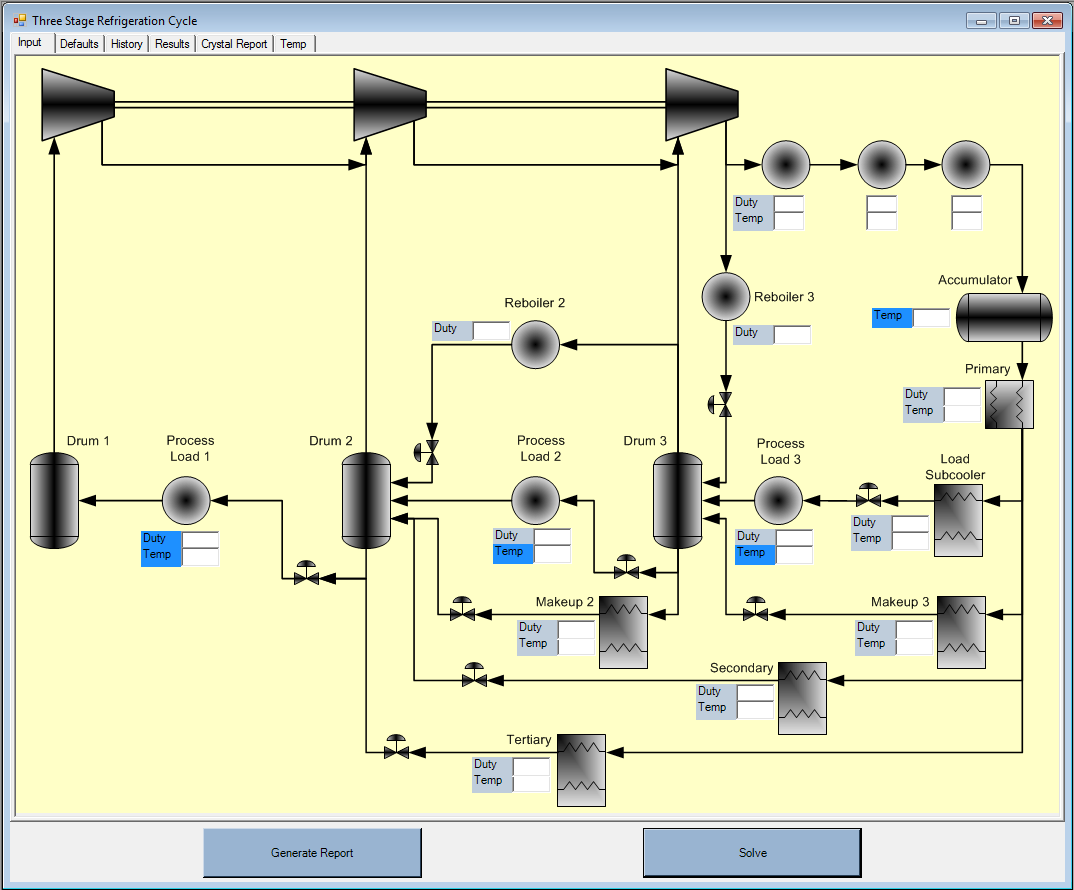Switch to the Defaults tab
The width and height of the screenshot is (1074, 890).
(x=79, y=44)
